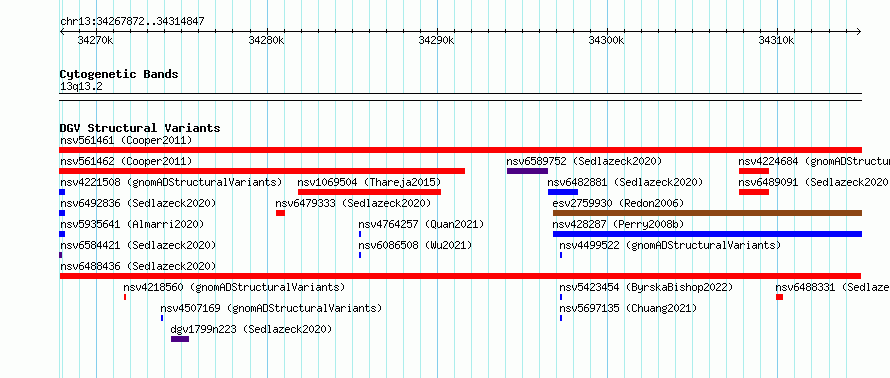The width and height of the screenshot is (890, 378).
Task: Open the nsv6492836 (Sedlazeck2020) label
Action: tap(138, 203)
